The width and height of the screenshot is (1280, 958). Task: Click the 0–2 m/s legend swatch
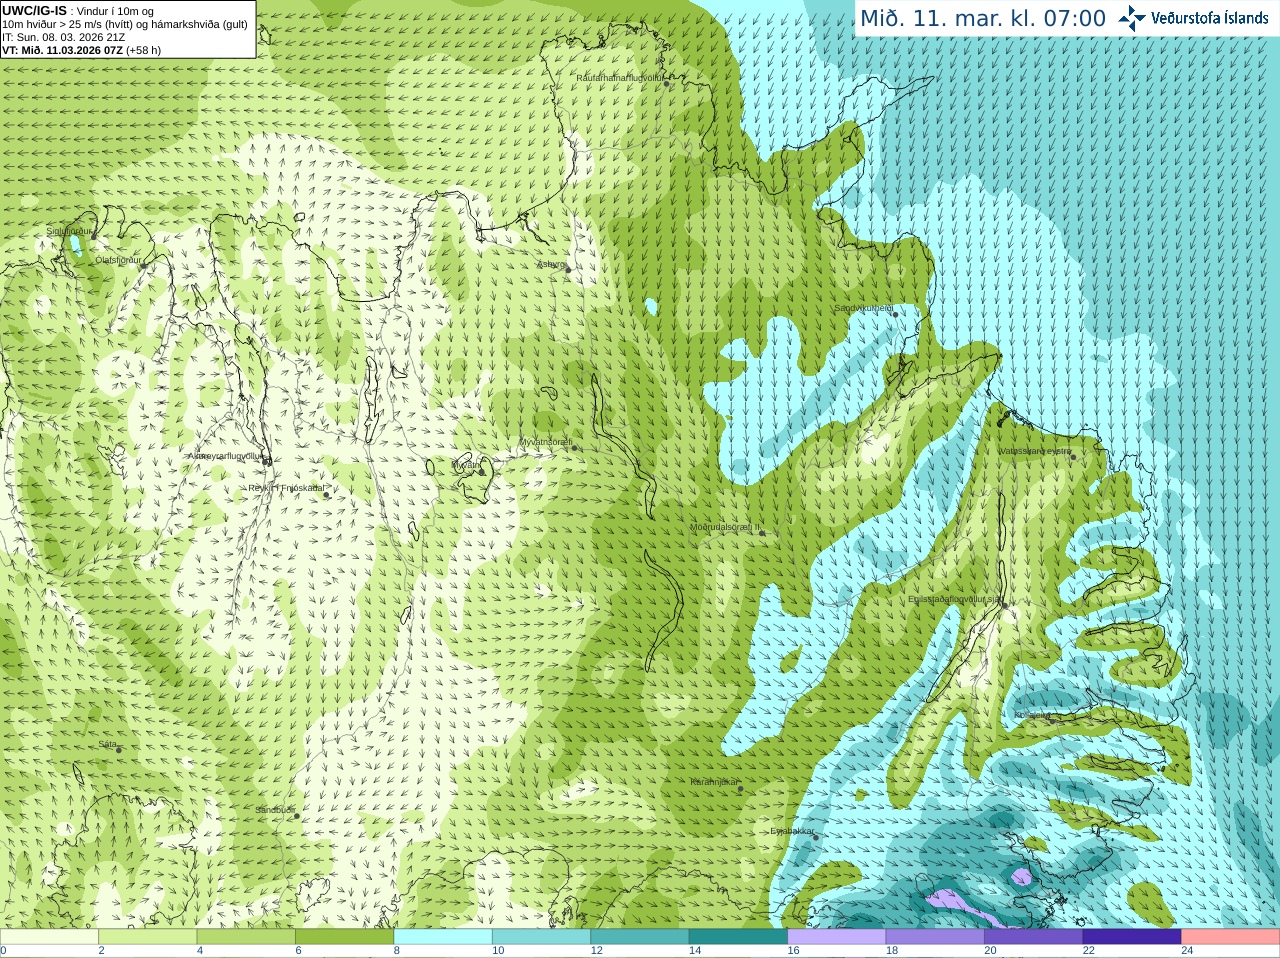pos(50,937)
